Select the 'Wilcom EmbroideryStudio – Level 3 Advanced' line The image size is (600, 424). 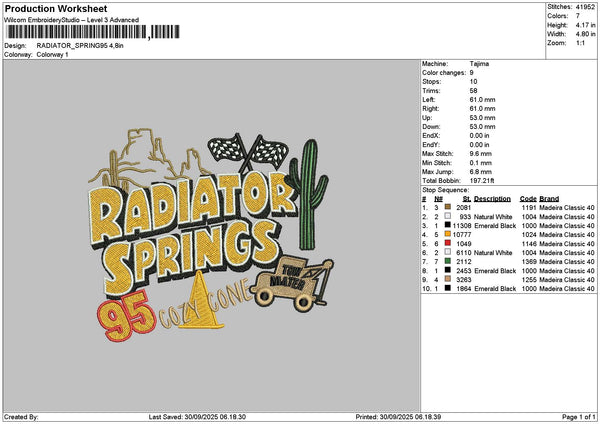[72, 20]
